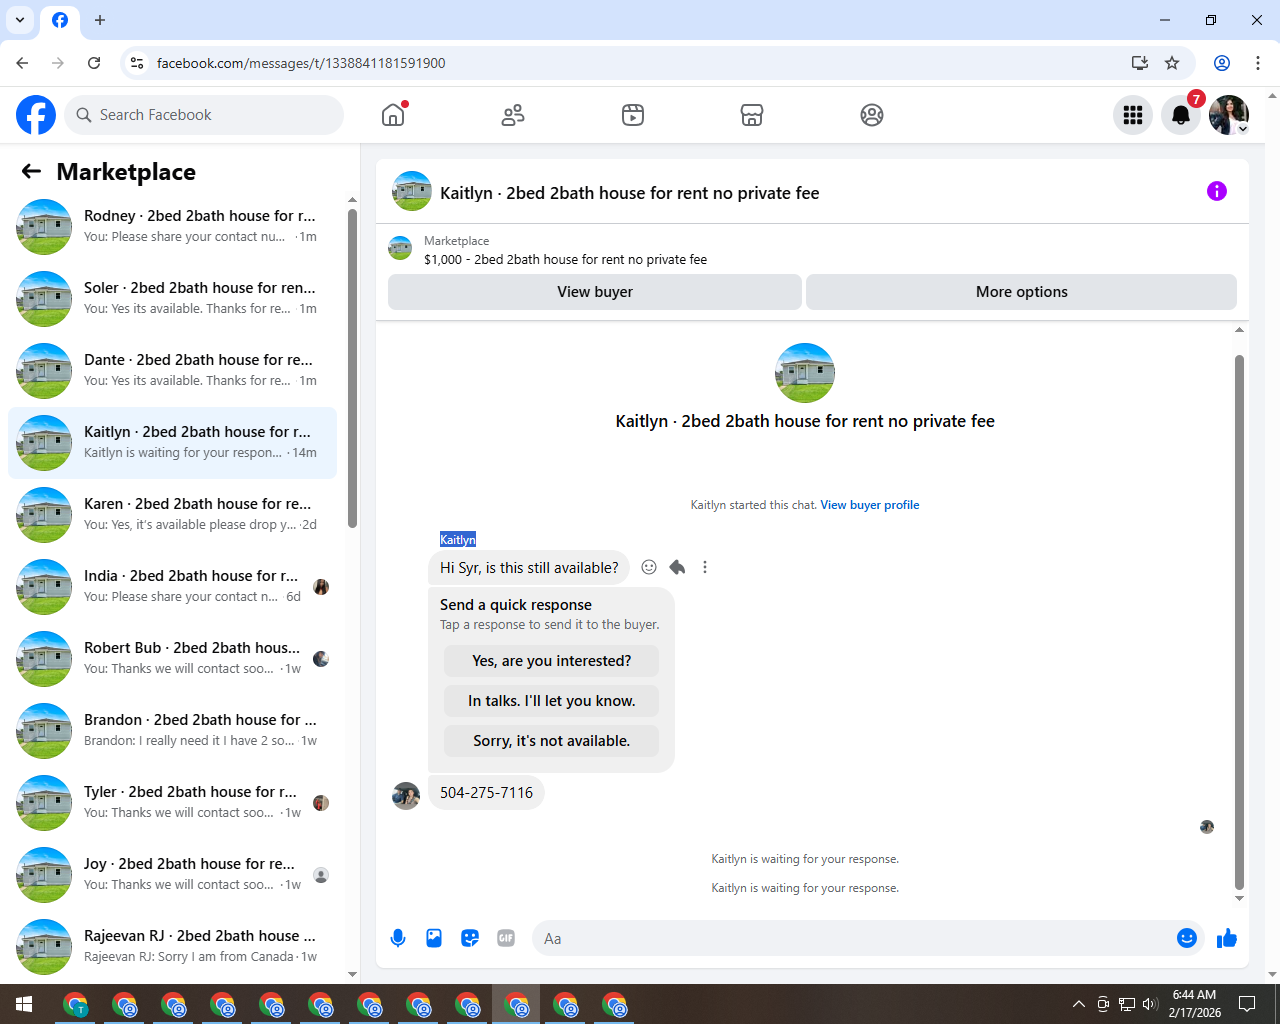
Task: Click the back arrow beside Marketplace
Action: pyautogui.click(x=31, y=171)
